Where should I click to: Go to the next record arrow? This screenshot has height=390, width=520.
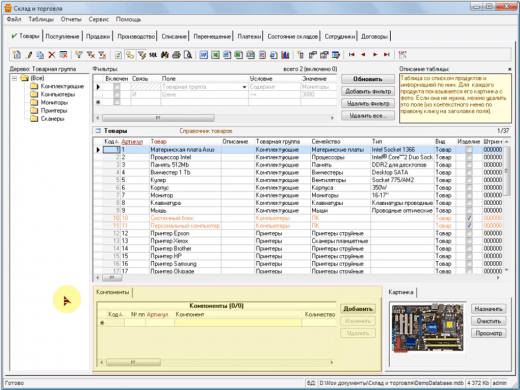tap(375, 55)
